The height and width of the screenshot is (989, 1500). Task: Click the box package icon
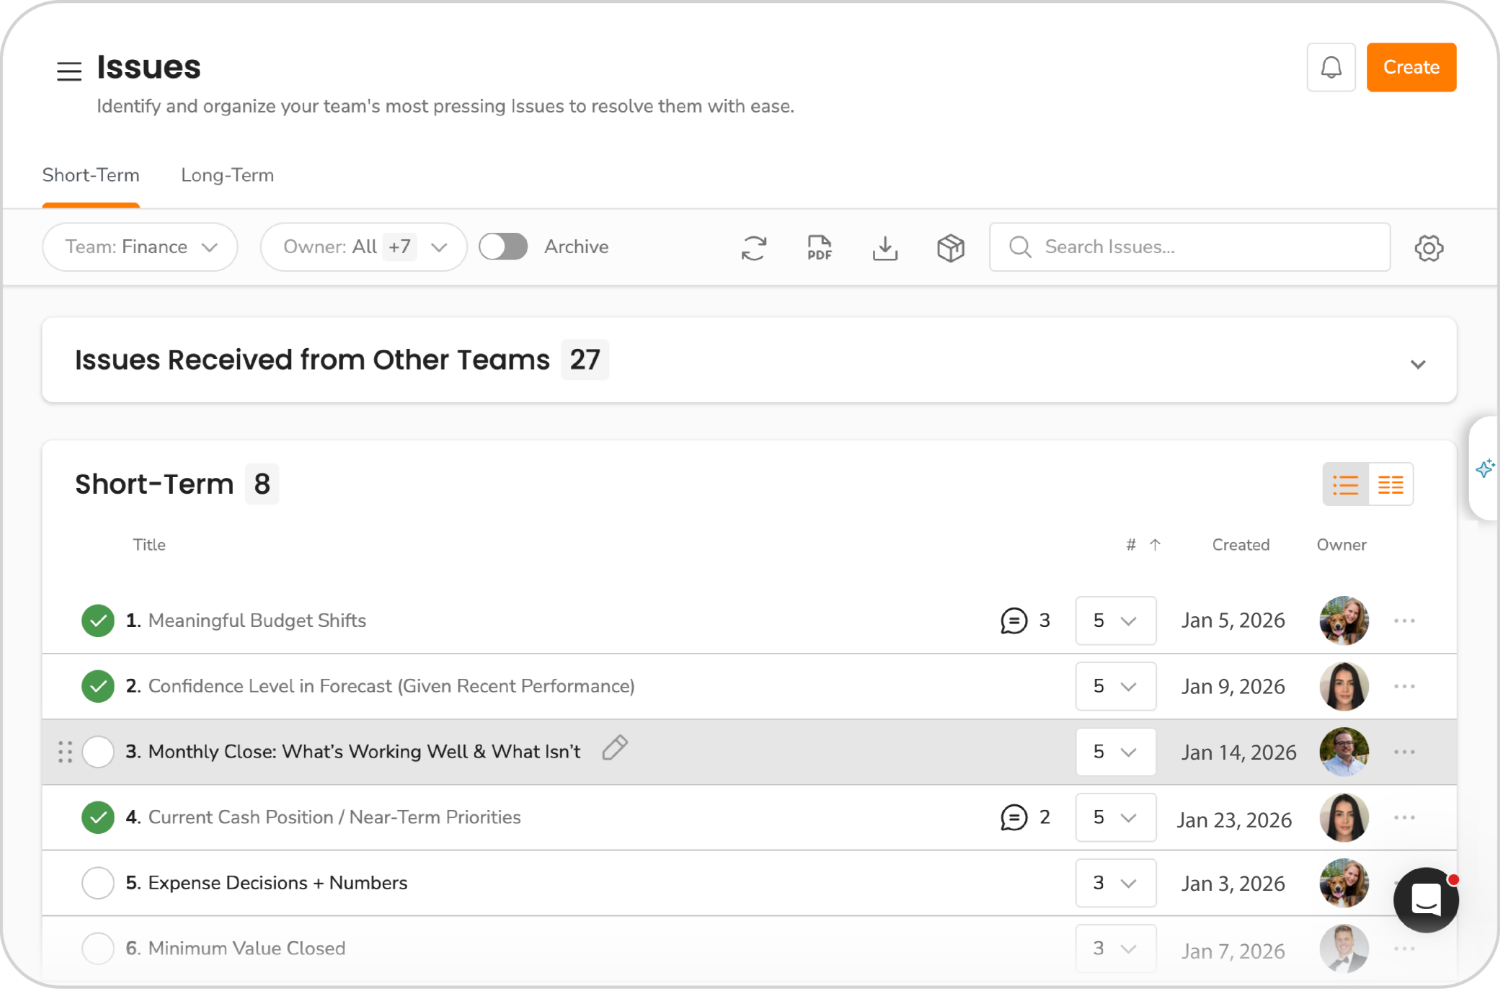click(950, 248)
